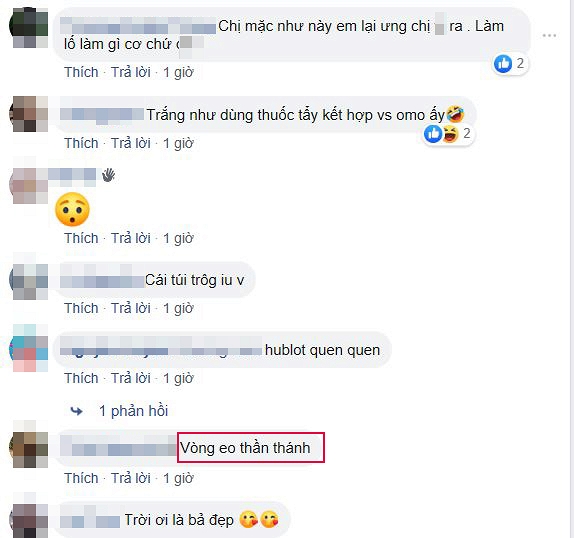Click the surprised face emoji sticker

click(72, 209)
